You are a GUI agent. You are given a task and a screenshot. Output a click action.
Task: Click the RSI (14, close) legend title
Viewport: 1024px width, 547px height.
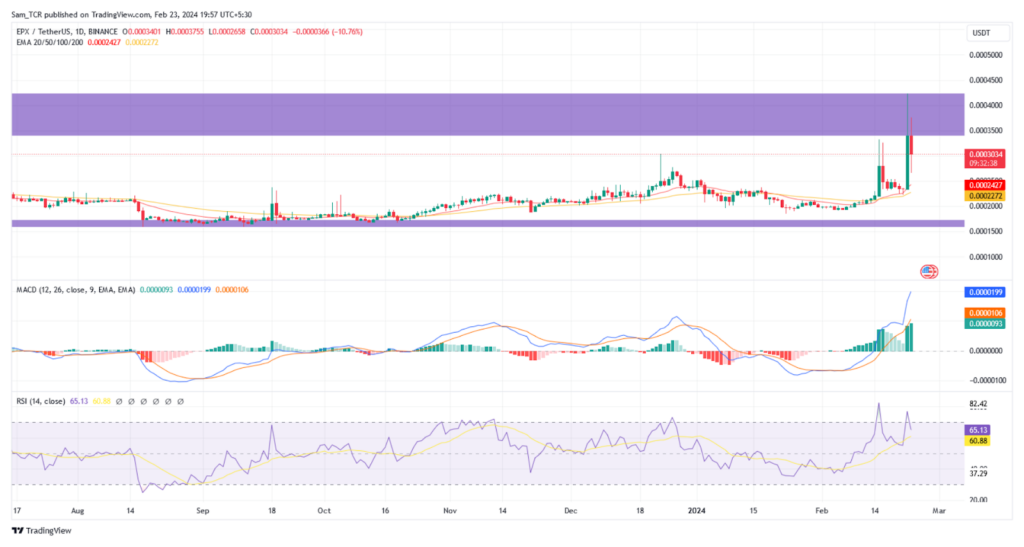pos(40,401)
